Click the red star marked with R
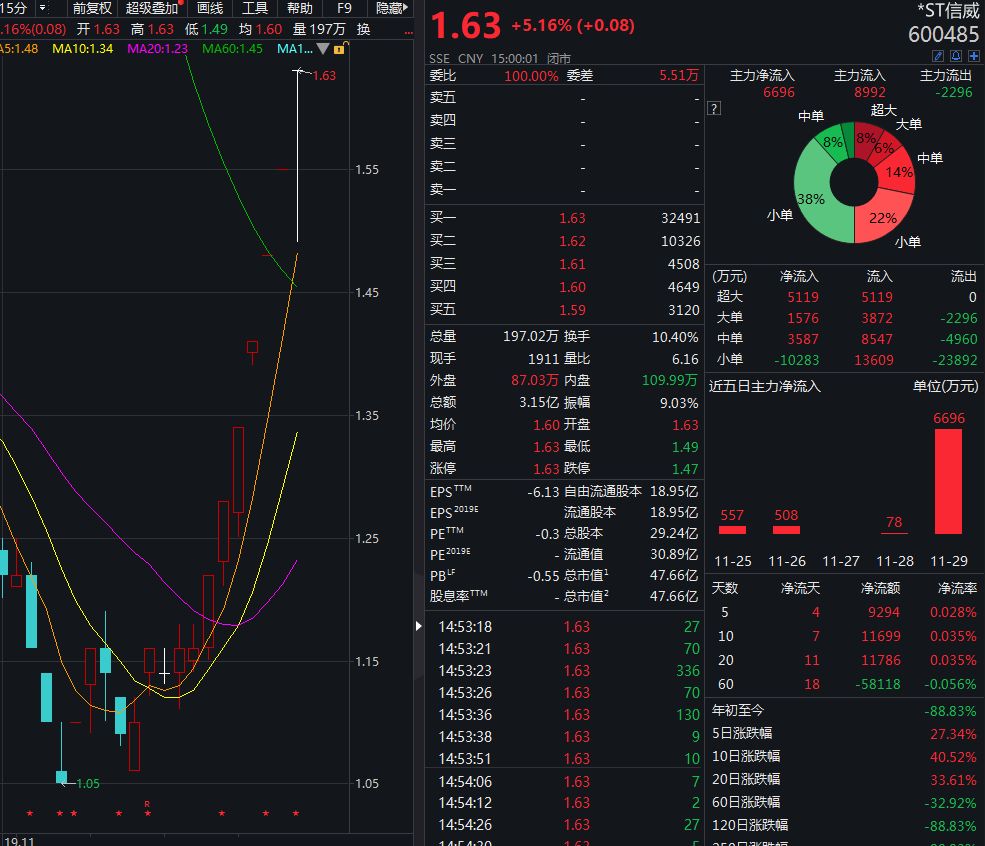 (147, 811)
